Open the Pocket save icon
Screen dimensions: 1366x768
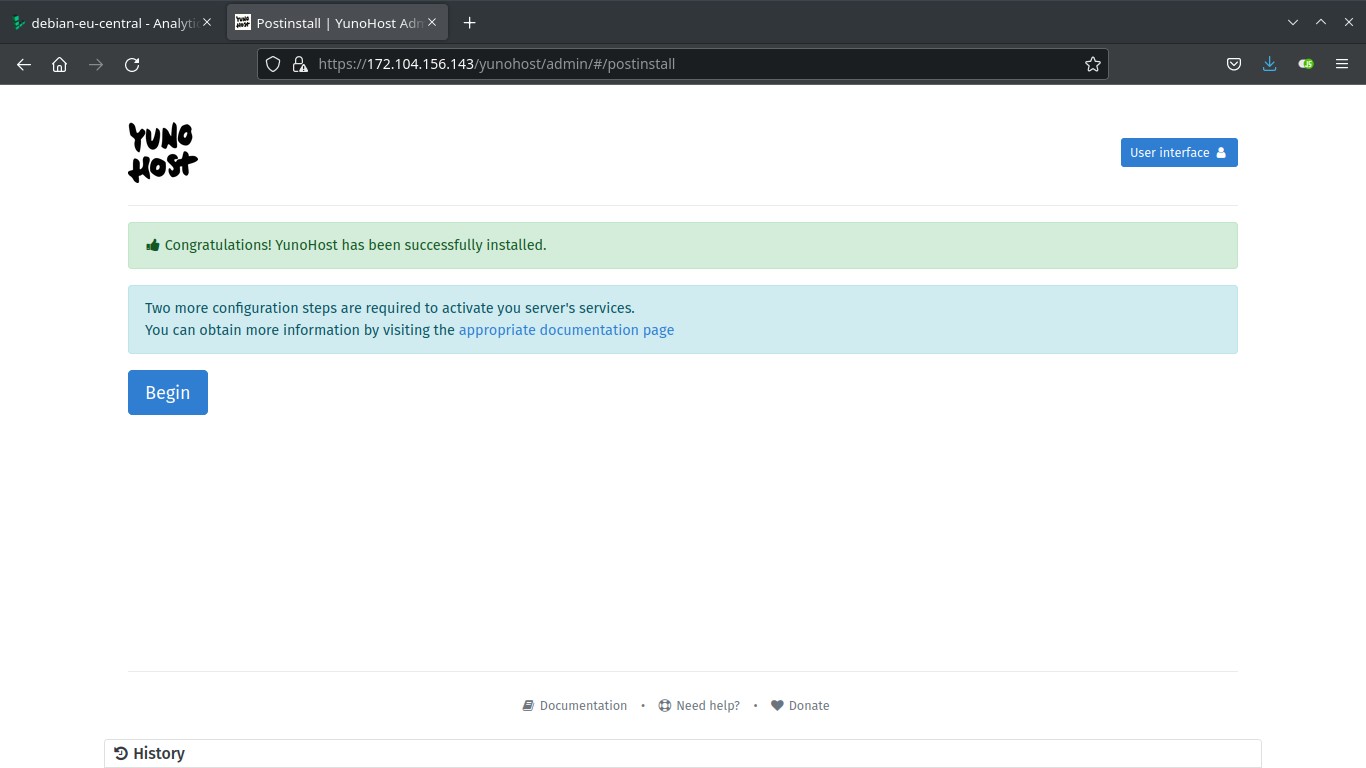click(1234, 64)
